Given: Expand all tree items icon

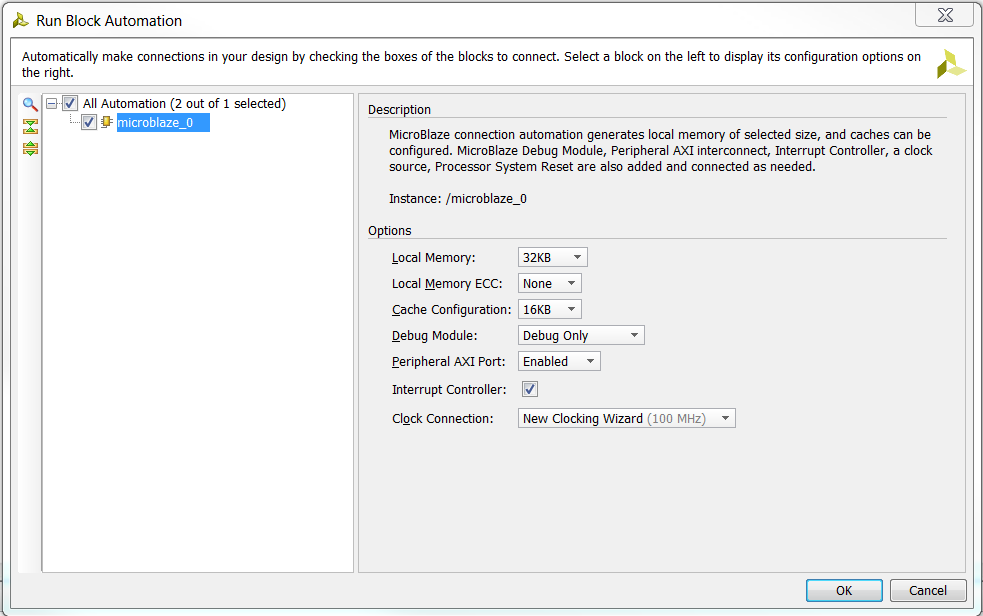Looking at the screenshot, I should coord(30,149).
